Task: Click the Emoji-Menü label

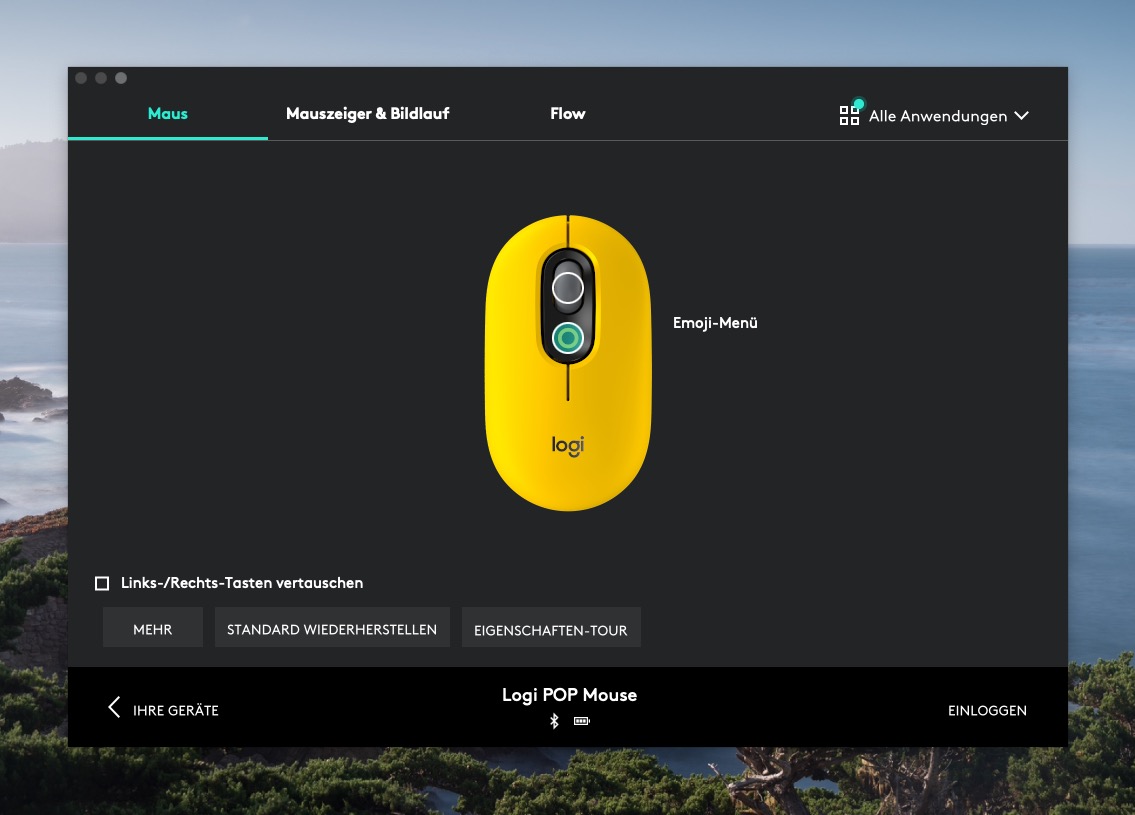Action: pos(715,323)
